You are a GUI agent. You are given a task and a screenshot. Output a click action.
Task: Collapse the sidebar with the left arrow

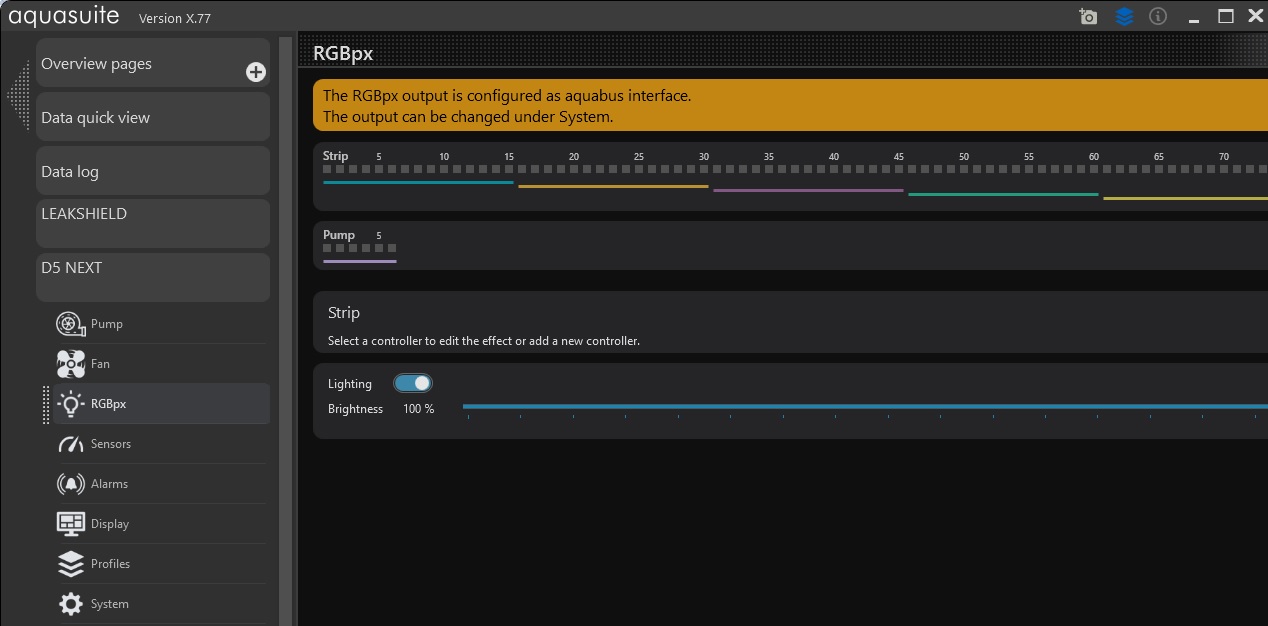(18, 95)
